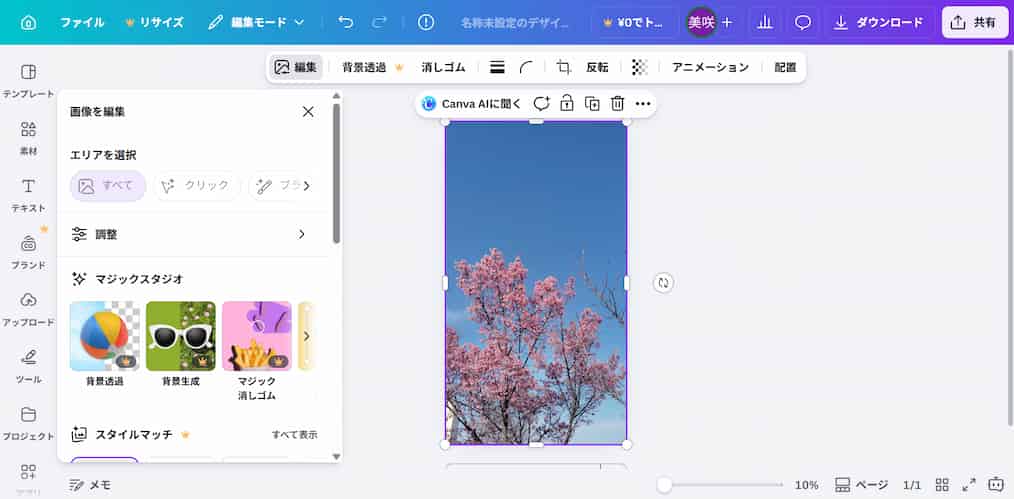Enter fullscreen with expand arrows icon
1014x499 pixels.
[x=969, y=485]
